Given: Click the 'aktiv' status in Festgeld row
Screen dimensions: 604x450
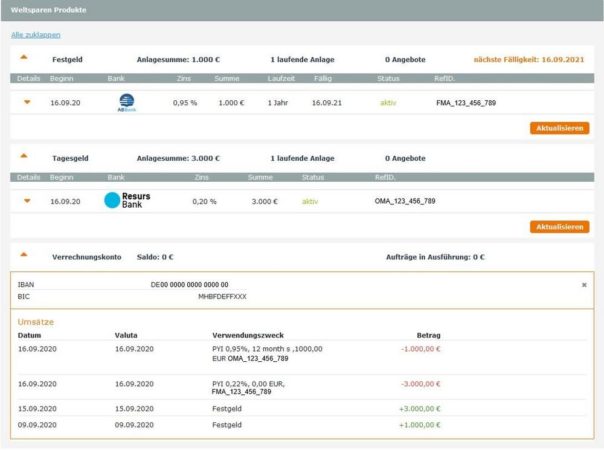Looking at the screenshot, I should tap(388, 103).
